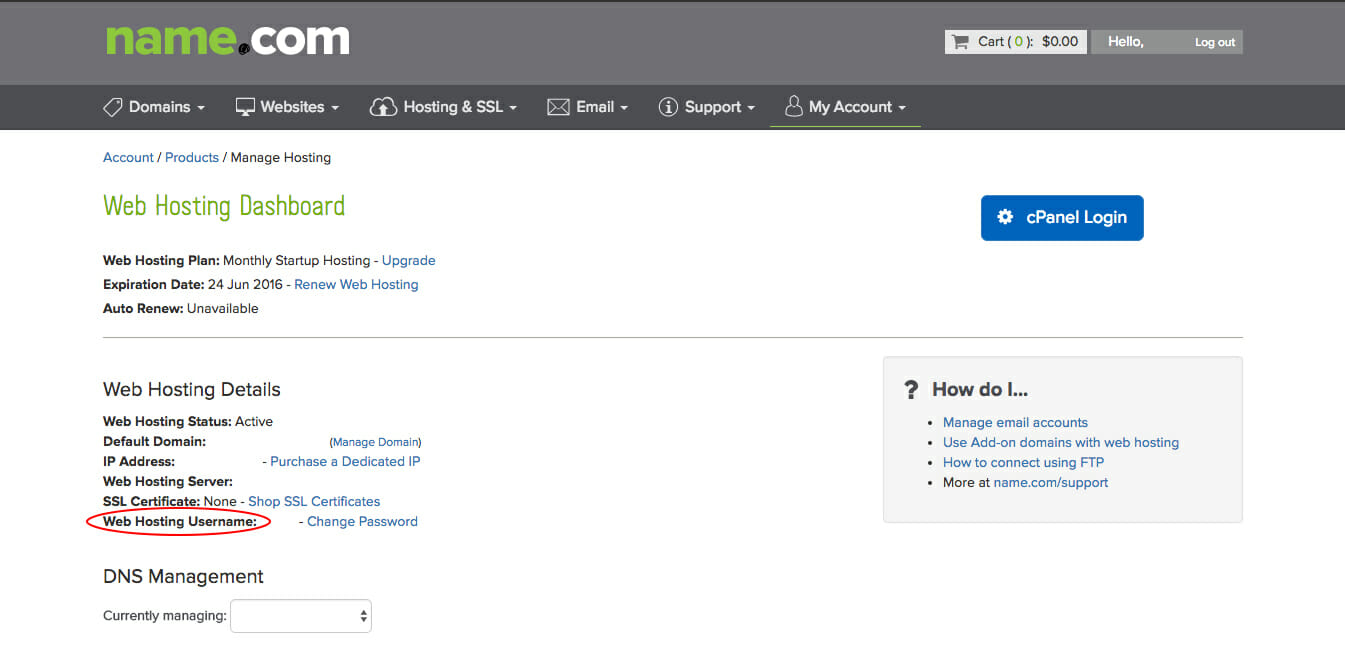Click the Hosting & SSL cloud icon

[383, 107]
